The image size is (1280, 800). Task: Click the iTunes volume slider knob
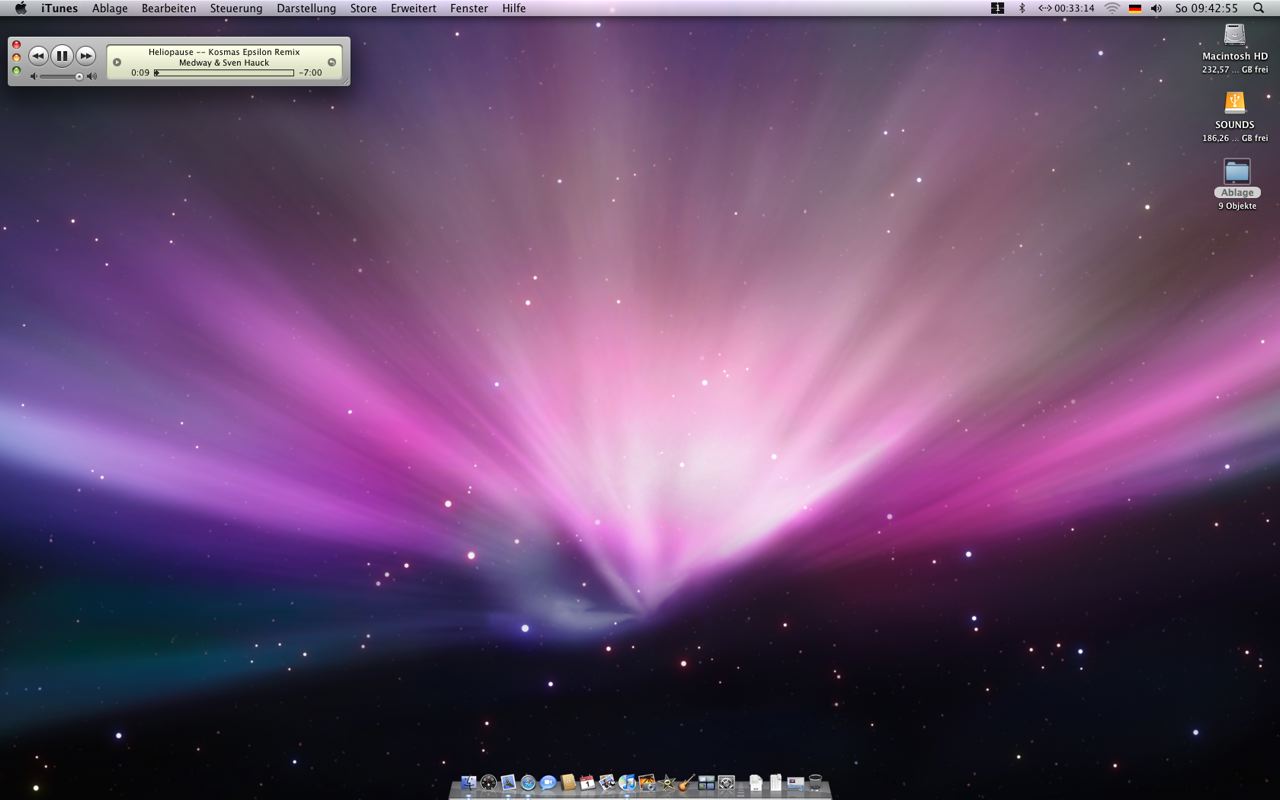79,76
